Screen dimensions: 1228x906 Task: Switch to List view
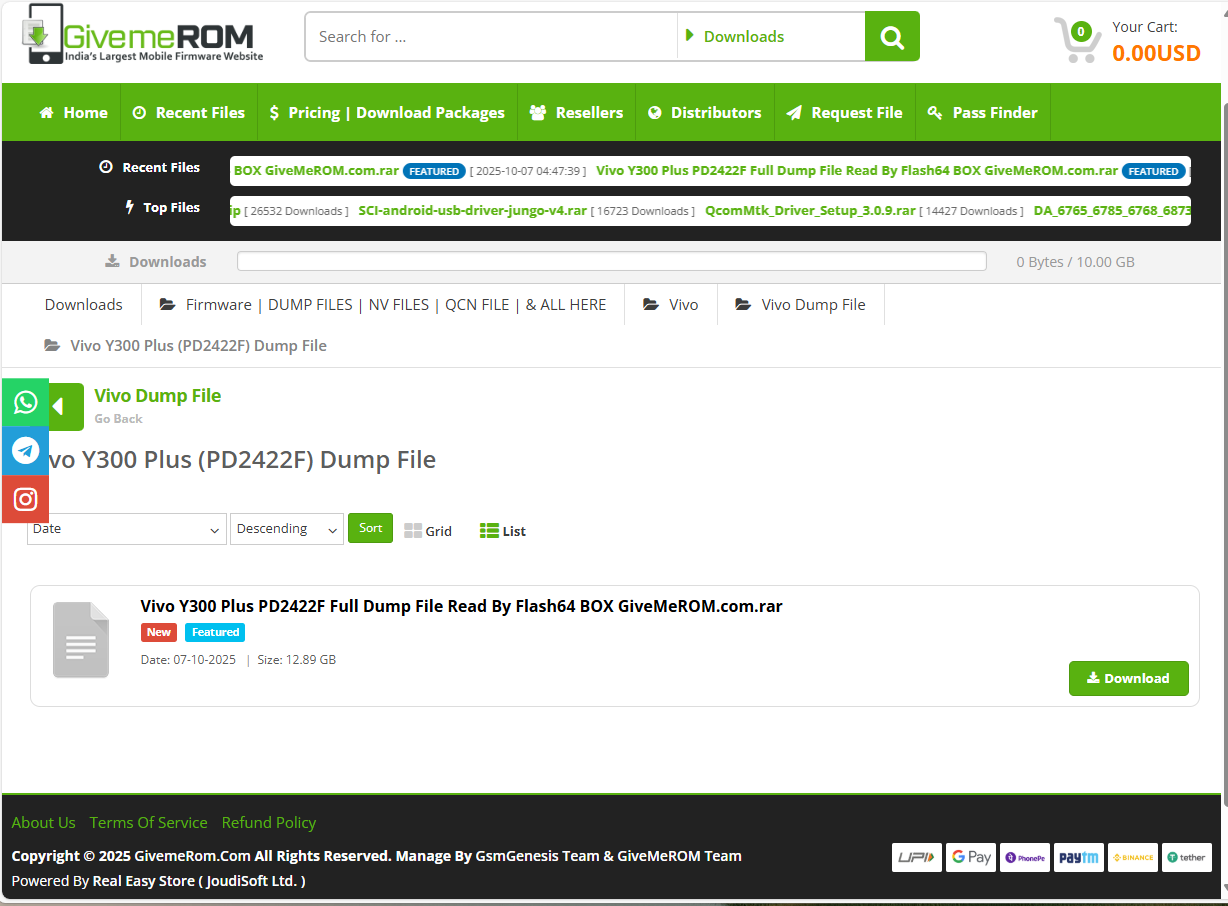click(503, 531)
